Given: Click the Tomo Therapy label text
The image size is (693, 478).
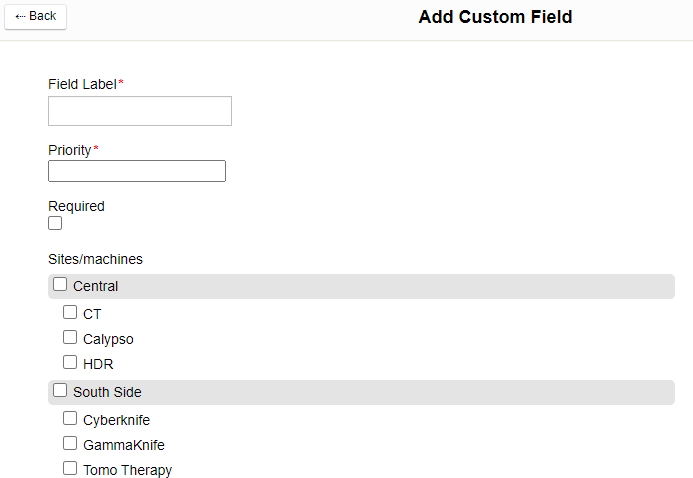Looking at the screenshot, I should point(127,470).
